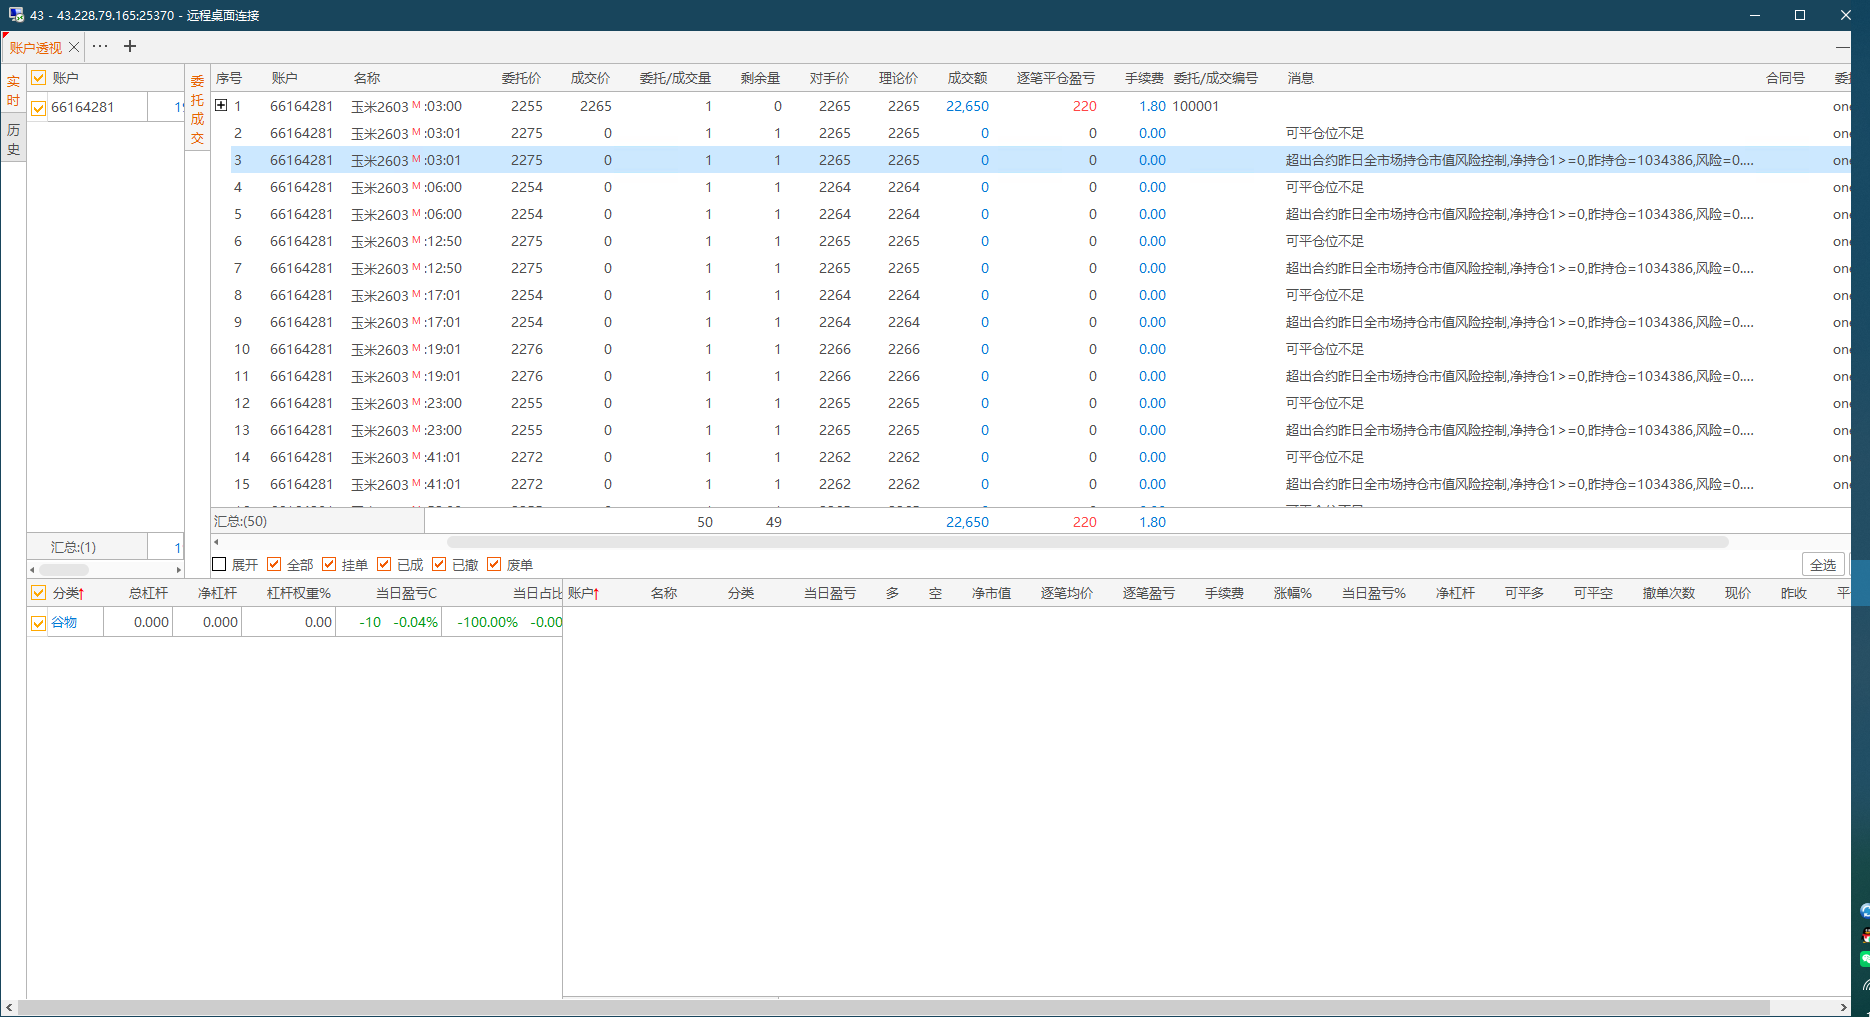Image resolution: width=1870 pixels, height=1017 pixels.
Task: Select the 委托成交 vertical tab
Action: [197, 109]
